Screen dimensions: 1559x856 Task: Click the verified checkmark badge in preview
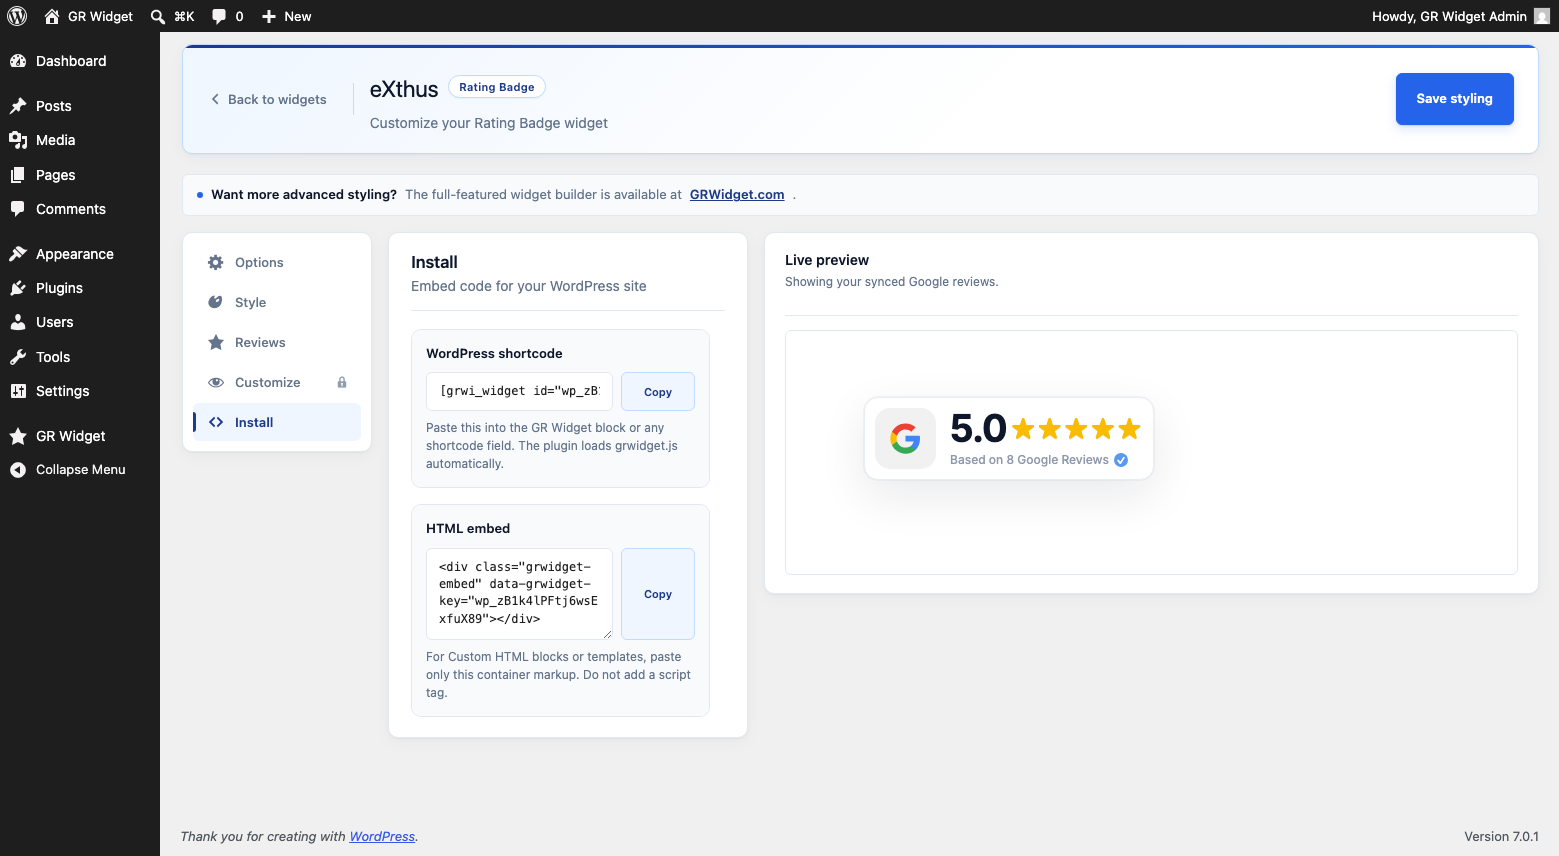tap(1121, 460)
